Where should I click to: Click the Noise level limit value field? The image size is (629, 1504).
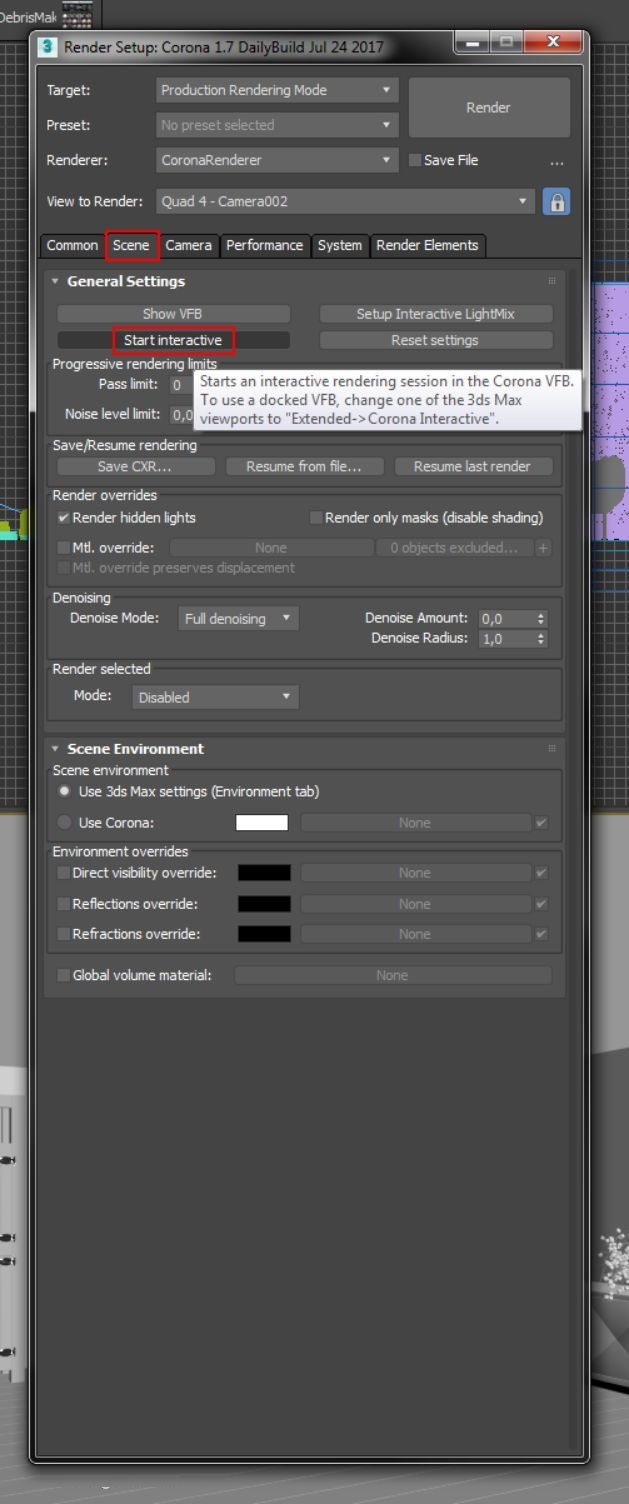click(x=181, y=415)
